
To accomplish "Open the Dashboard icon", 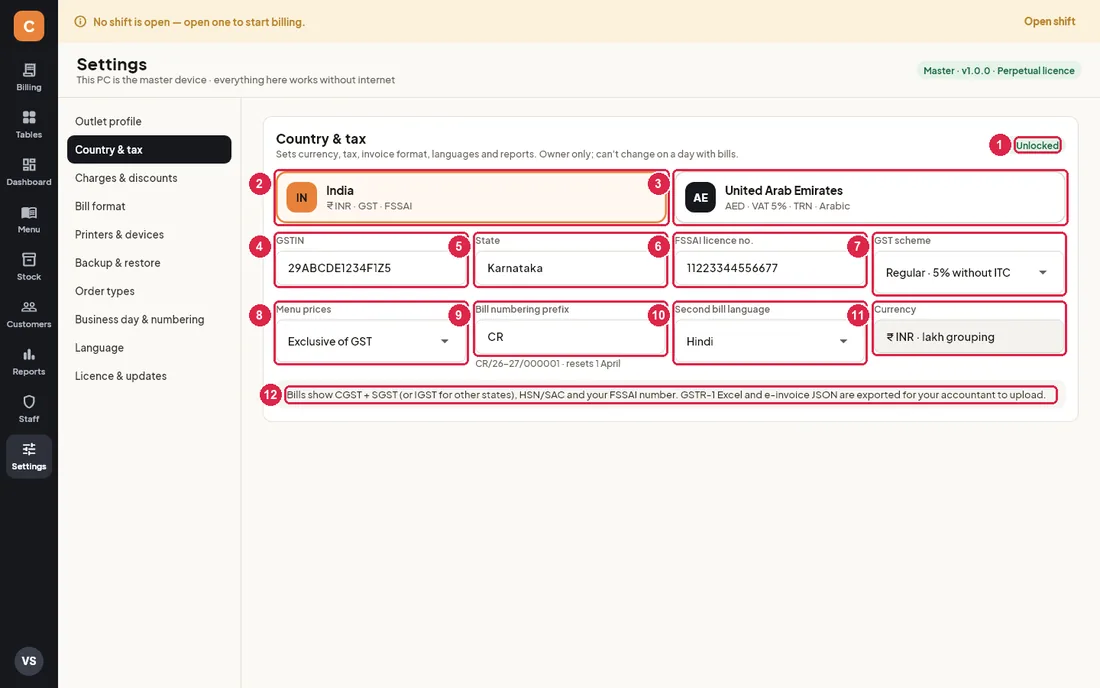I will (x=29, y=165).
